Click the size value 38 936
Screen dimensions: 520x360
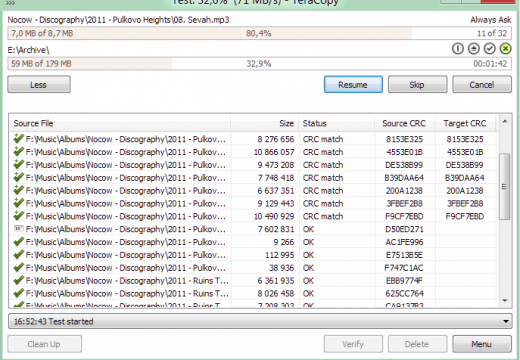(x=282, y=268)
